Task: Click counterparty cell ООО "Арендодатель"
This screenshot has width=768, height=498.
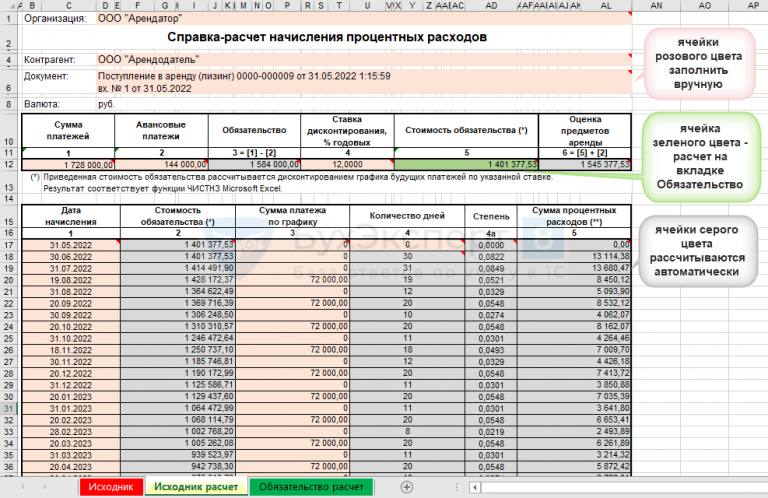Action: [x=364, y=60]
